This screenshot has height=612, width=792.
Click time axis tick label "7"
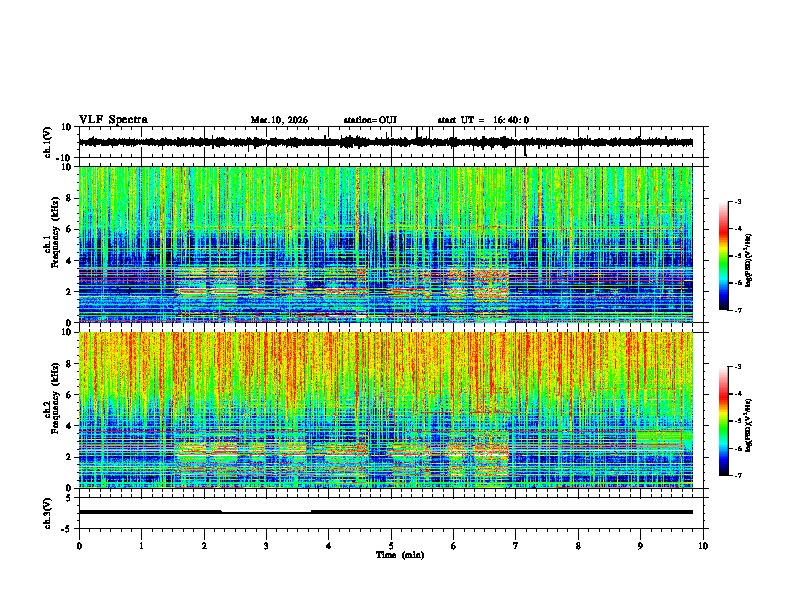coord(516,546)
